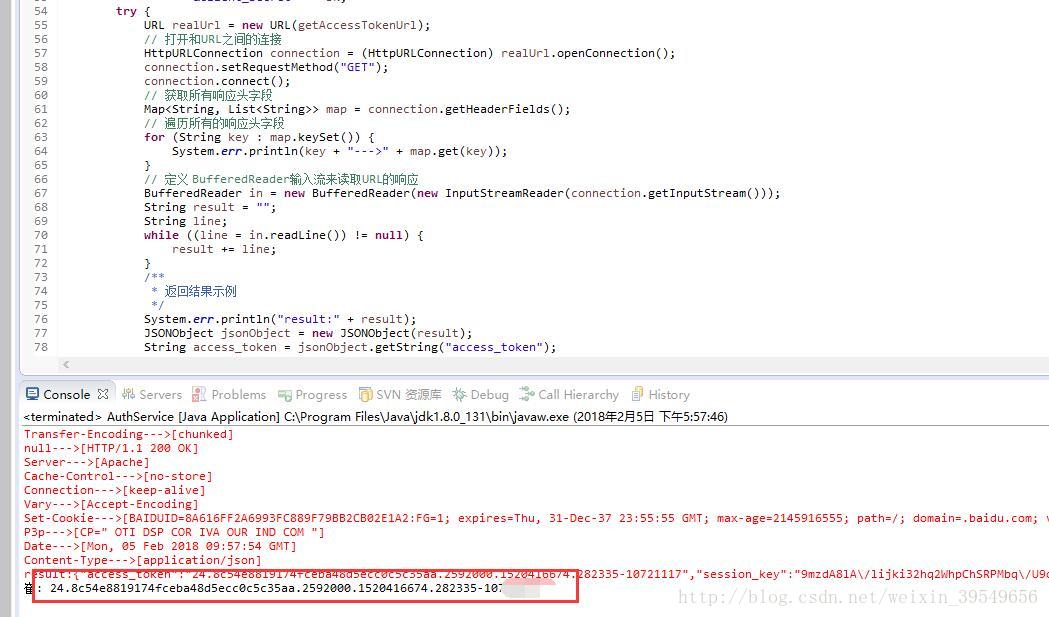The width and height of the screenshot is (1049, 617).
Task: Click line number 75 in the gutter
Action: click(x=41, y=305)
